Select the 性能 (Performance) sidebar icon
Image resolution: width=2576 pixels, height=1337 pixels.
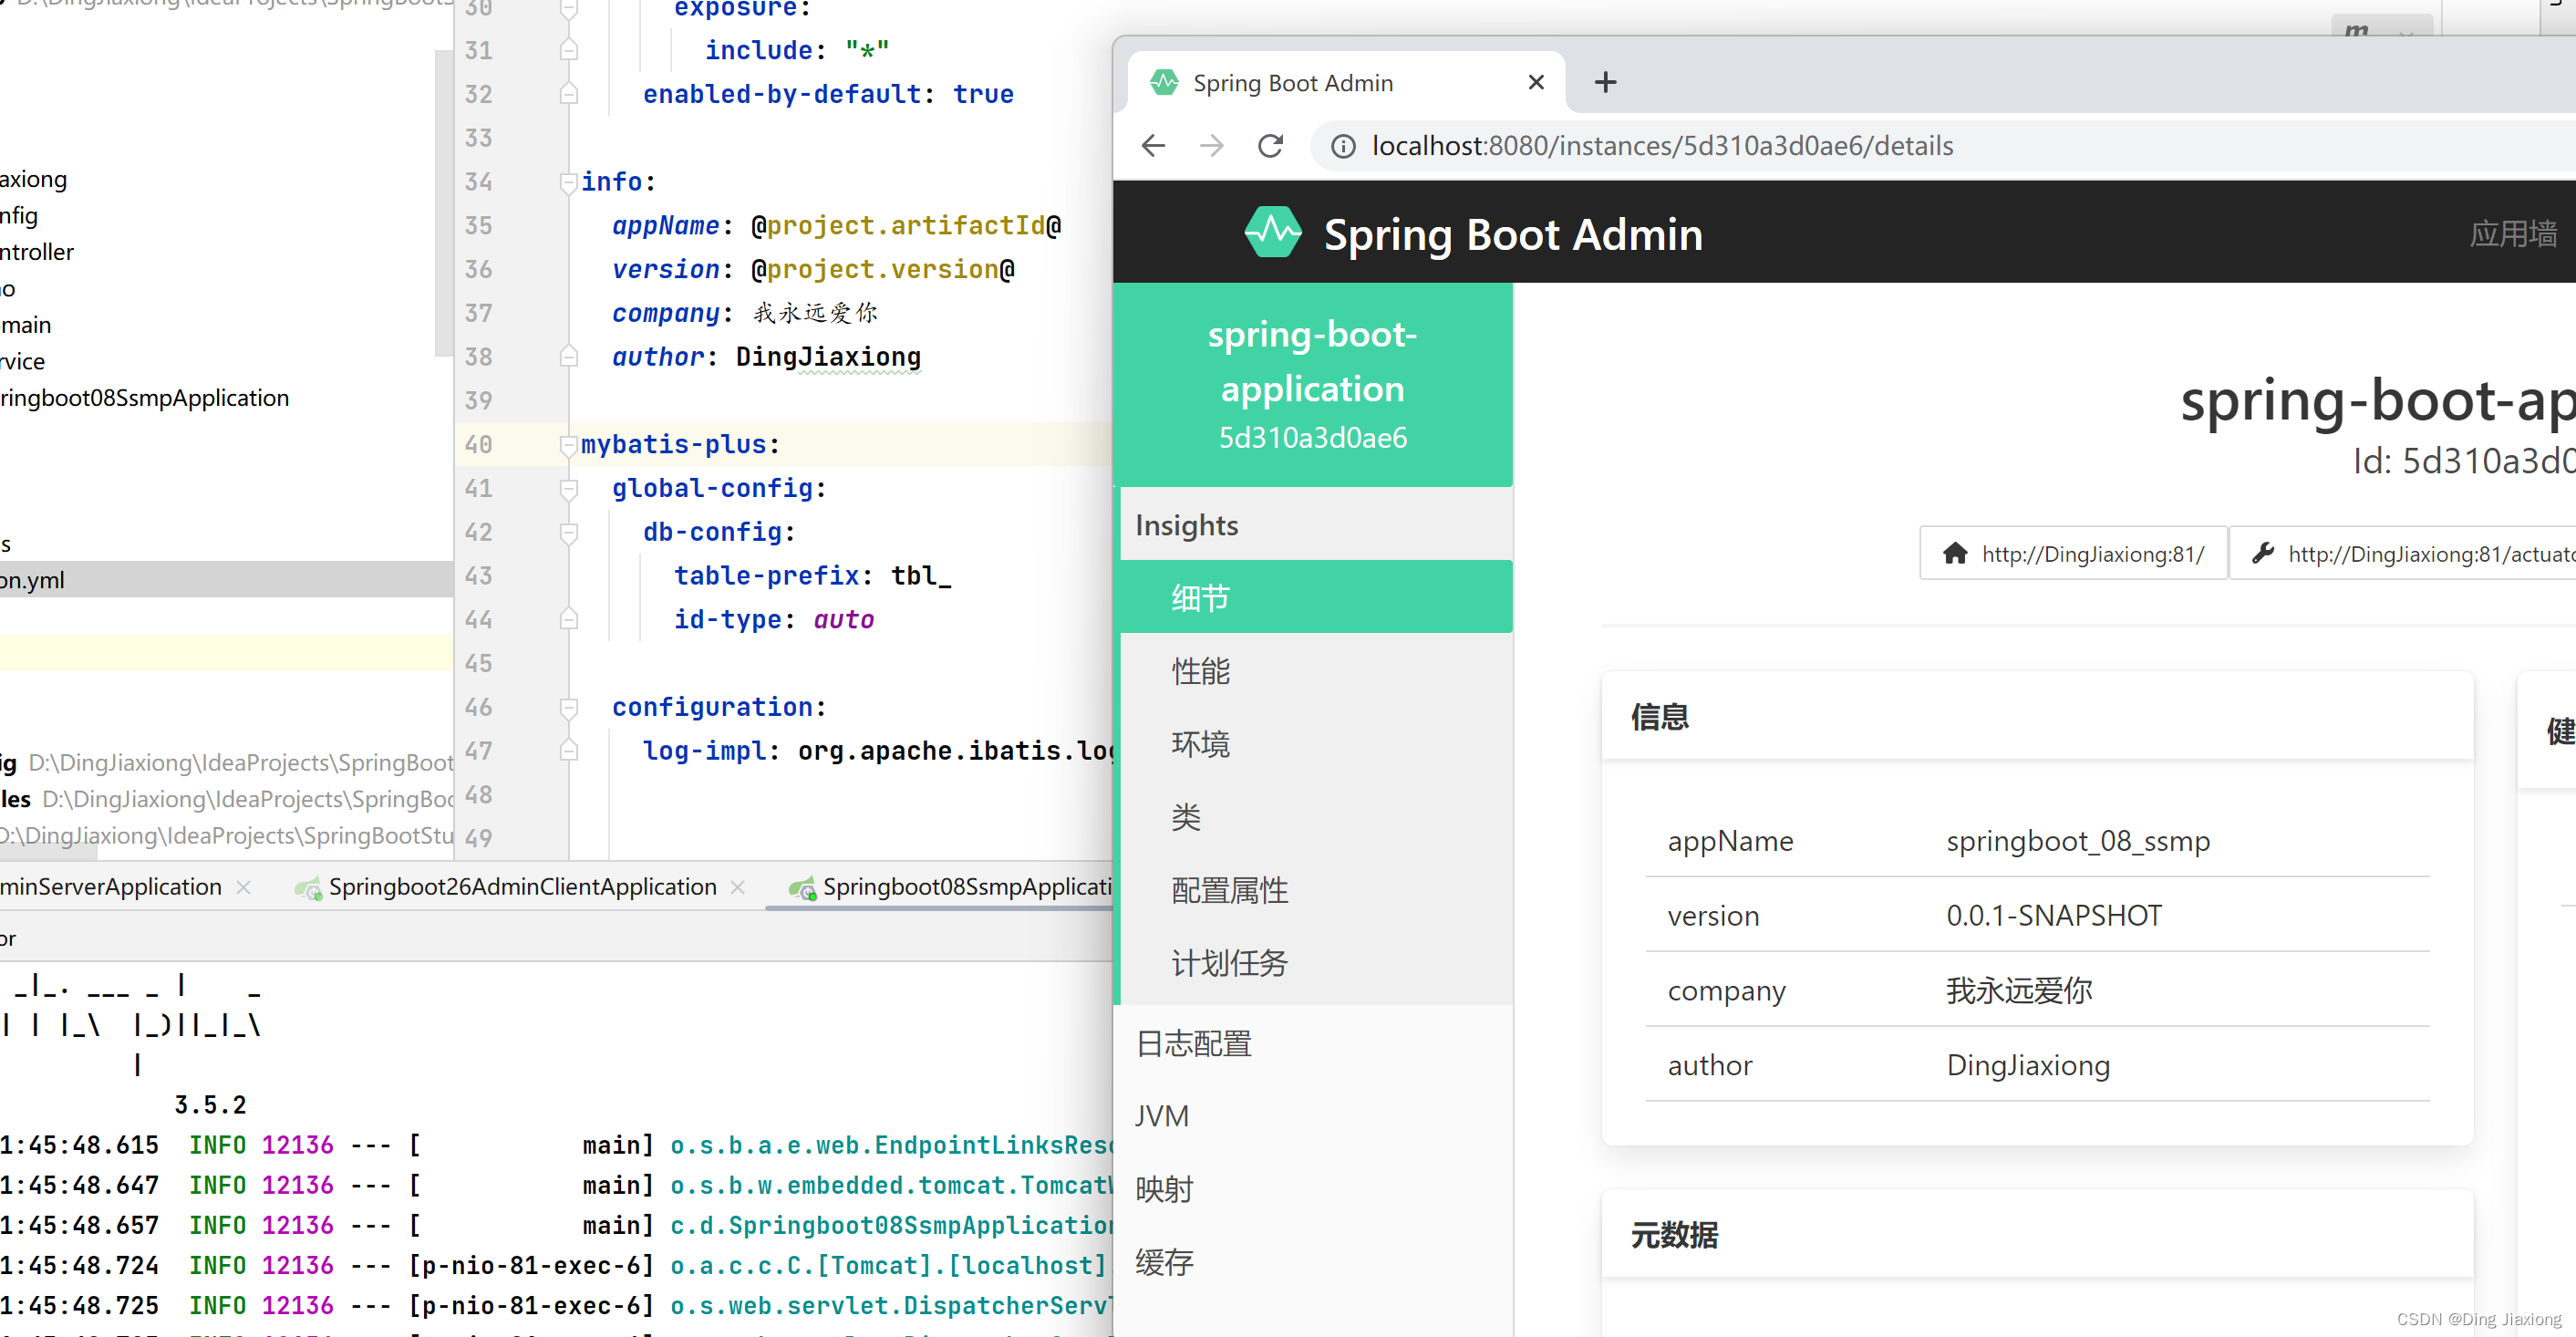point(1201,669)
